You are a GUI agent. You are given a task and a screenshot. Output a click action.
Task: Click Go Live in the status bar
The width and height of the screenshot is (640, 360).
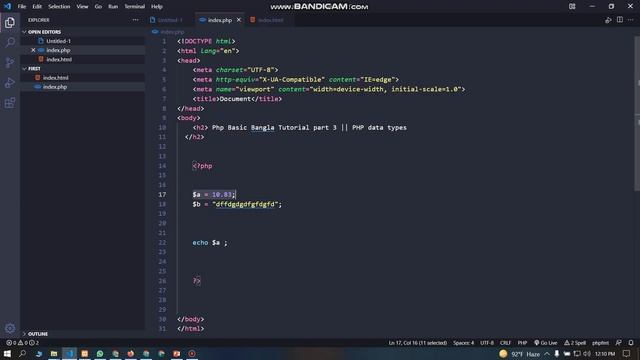coord(546,343)
